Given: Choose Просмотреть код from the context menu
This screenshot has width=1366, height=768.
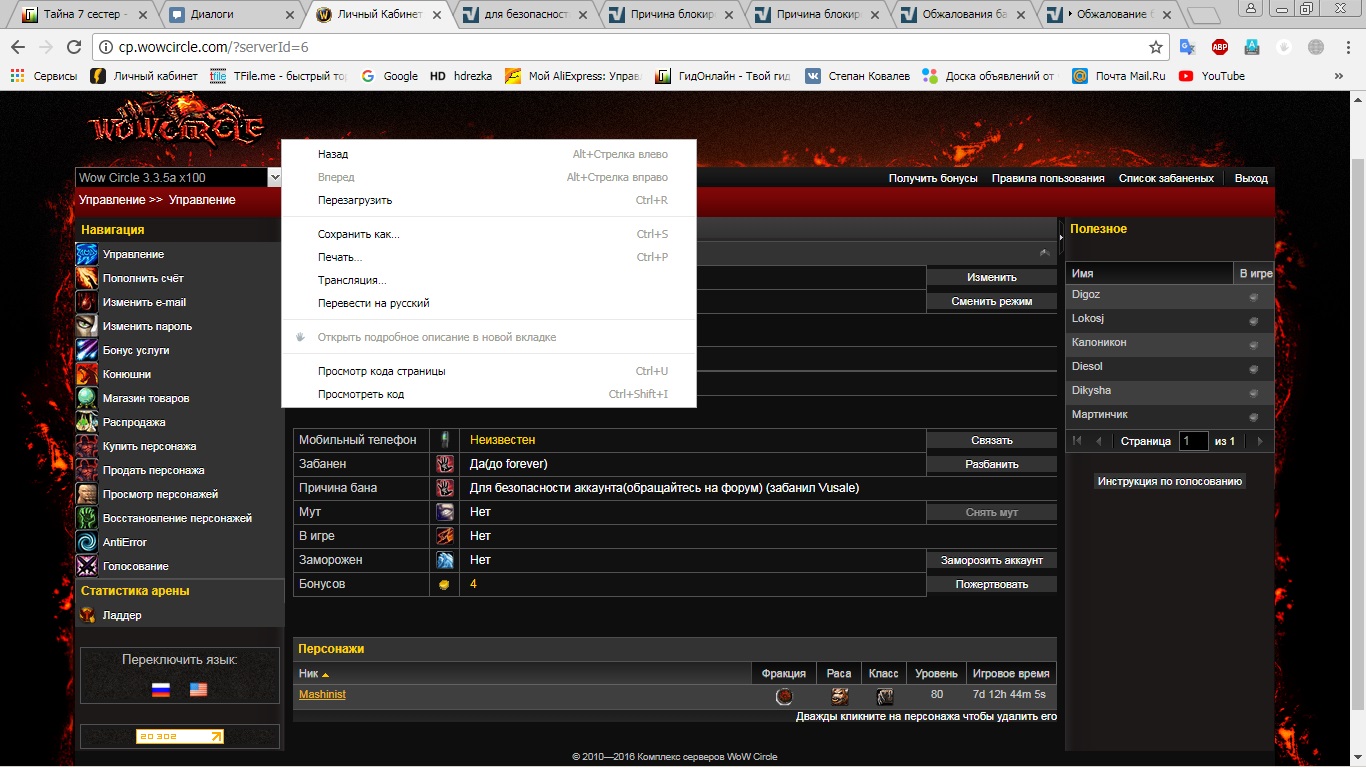Looking at the screenshot, I should [361, 394].
